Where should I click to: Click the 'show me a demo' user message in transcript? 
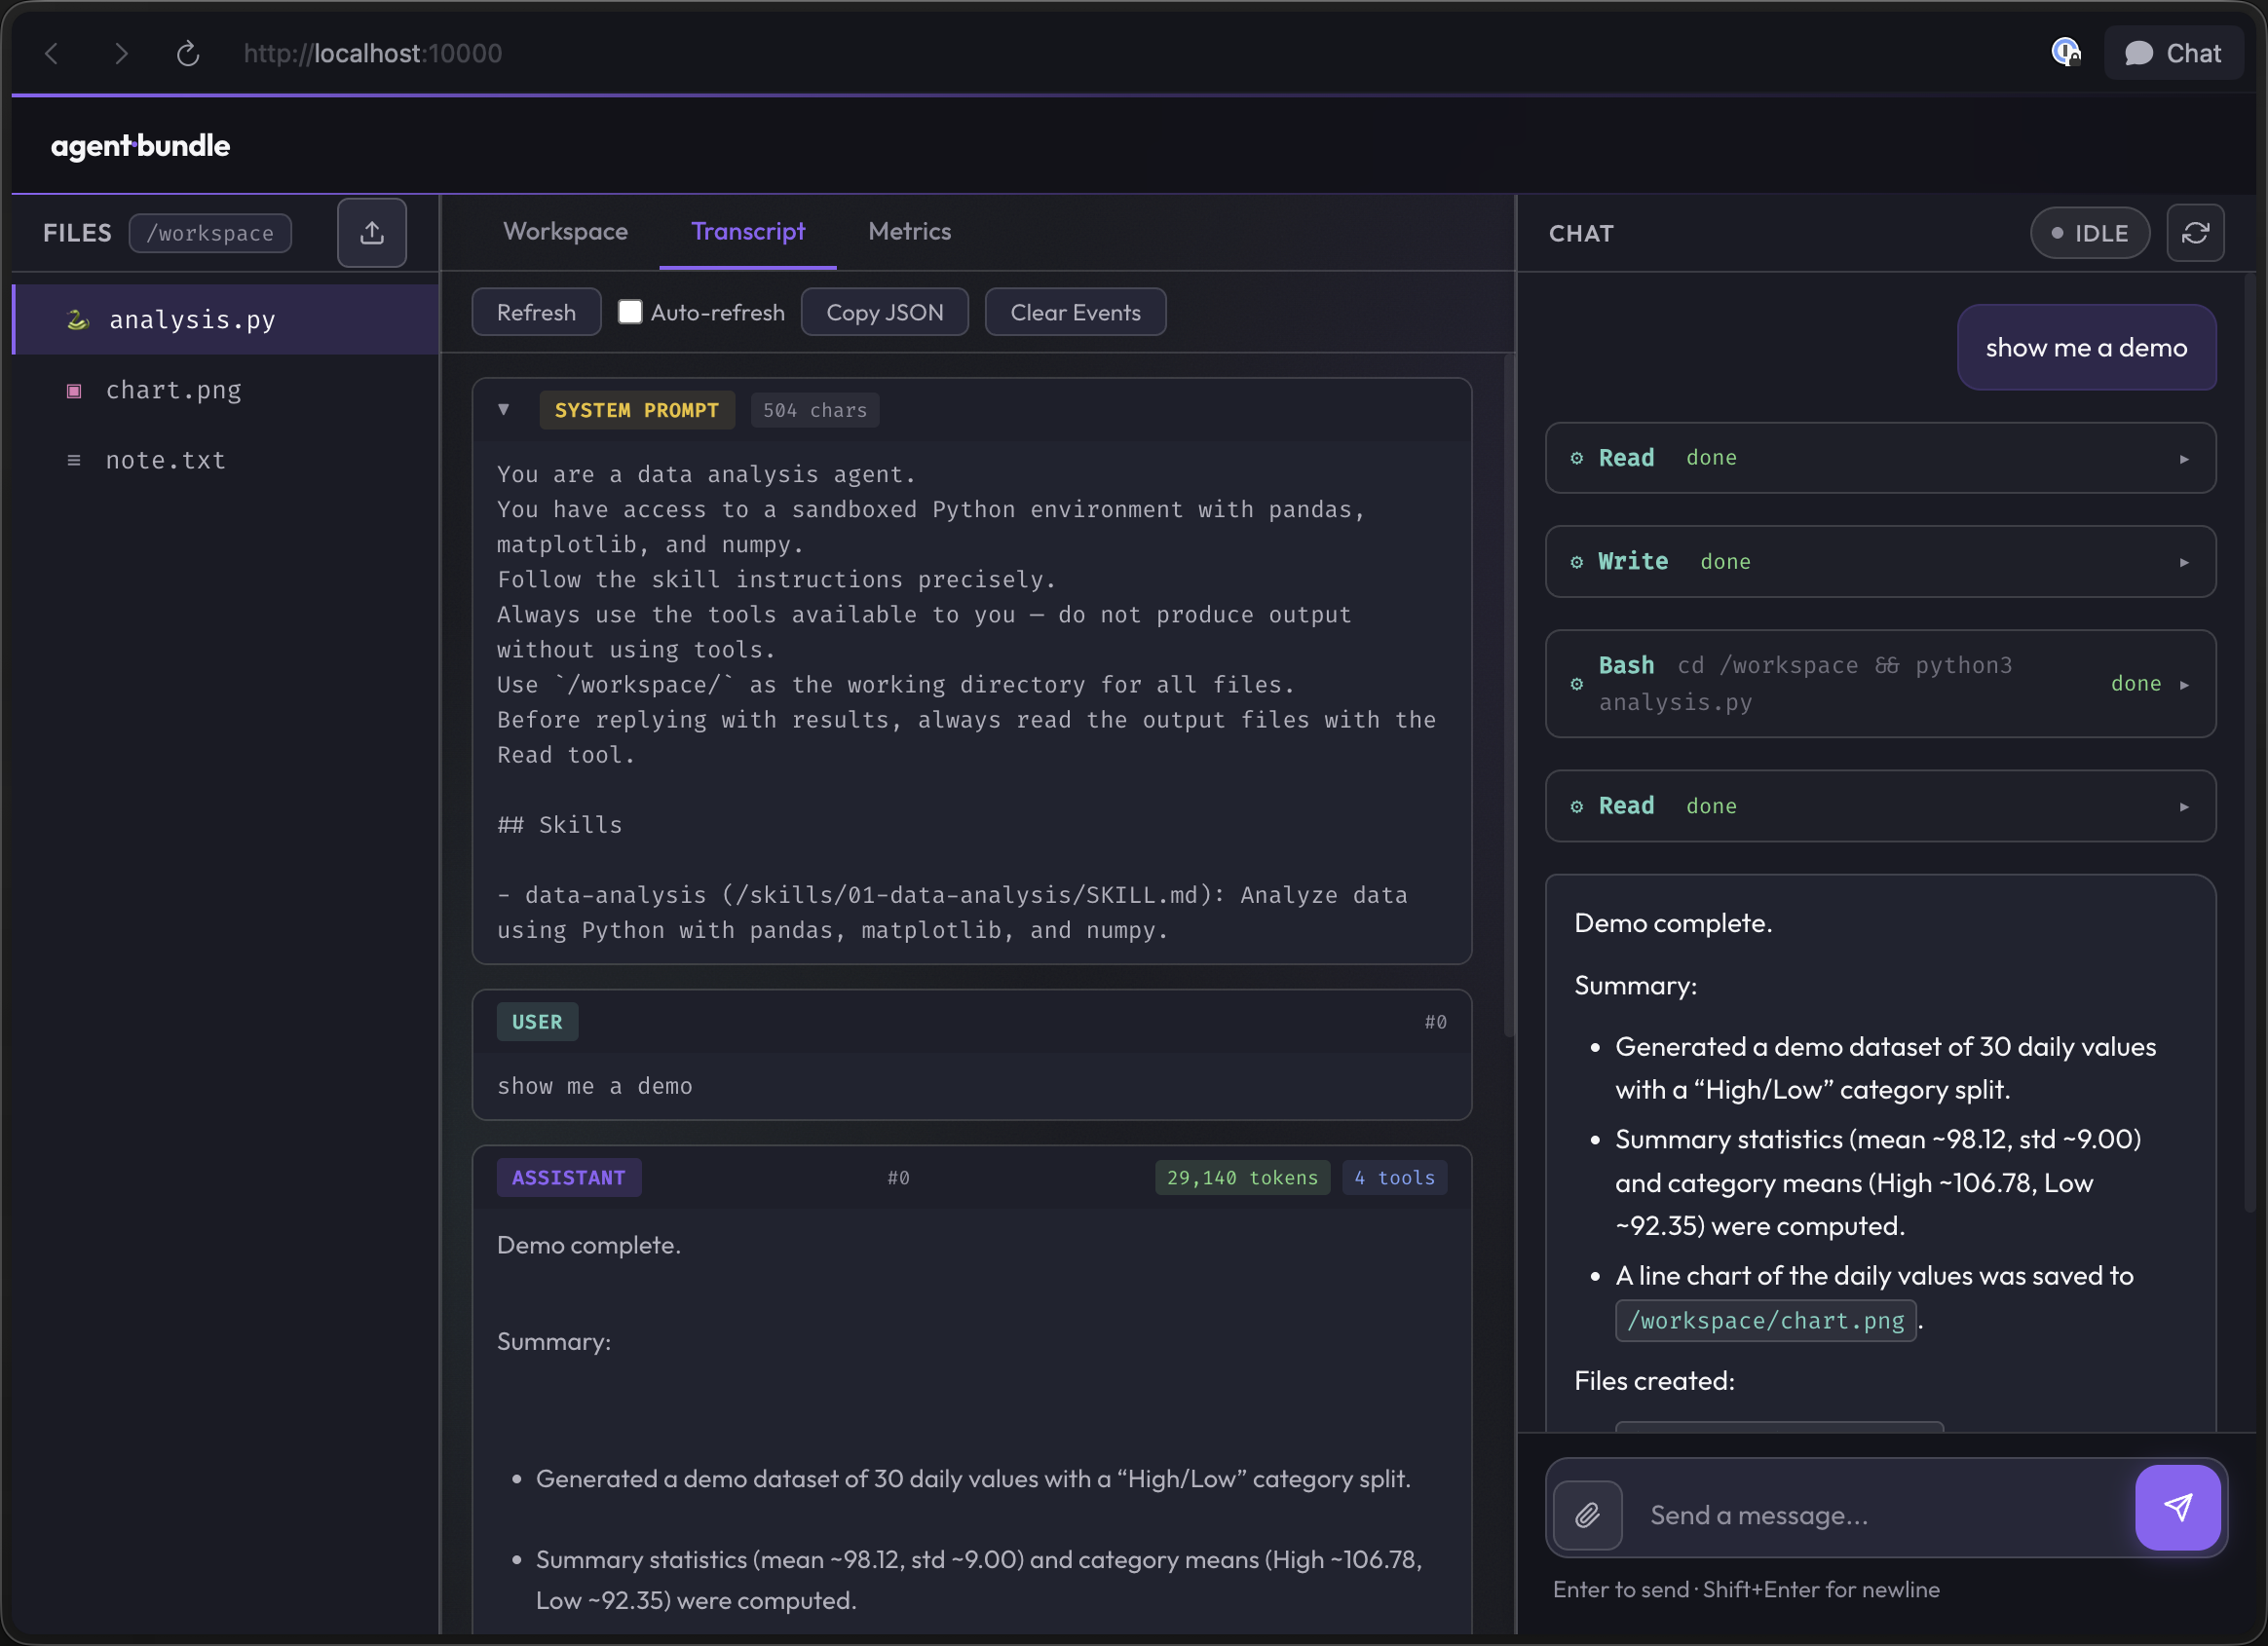coord(595,1086)
